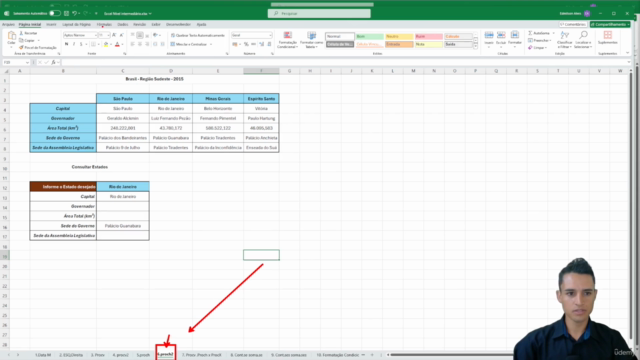
Task: Click the Save disk icon in title bar
Action: tap(66, 13)
